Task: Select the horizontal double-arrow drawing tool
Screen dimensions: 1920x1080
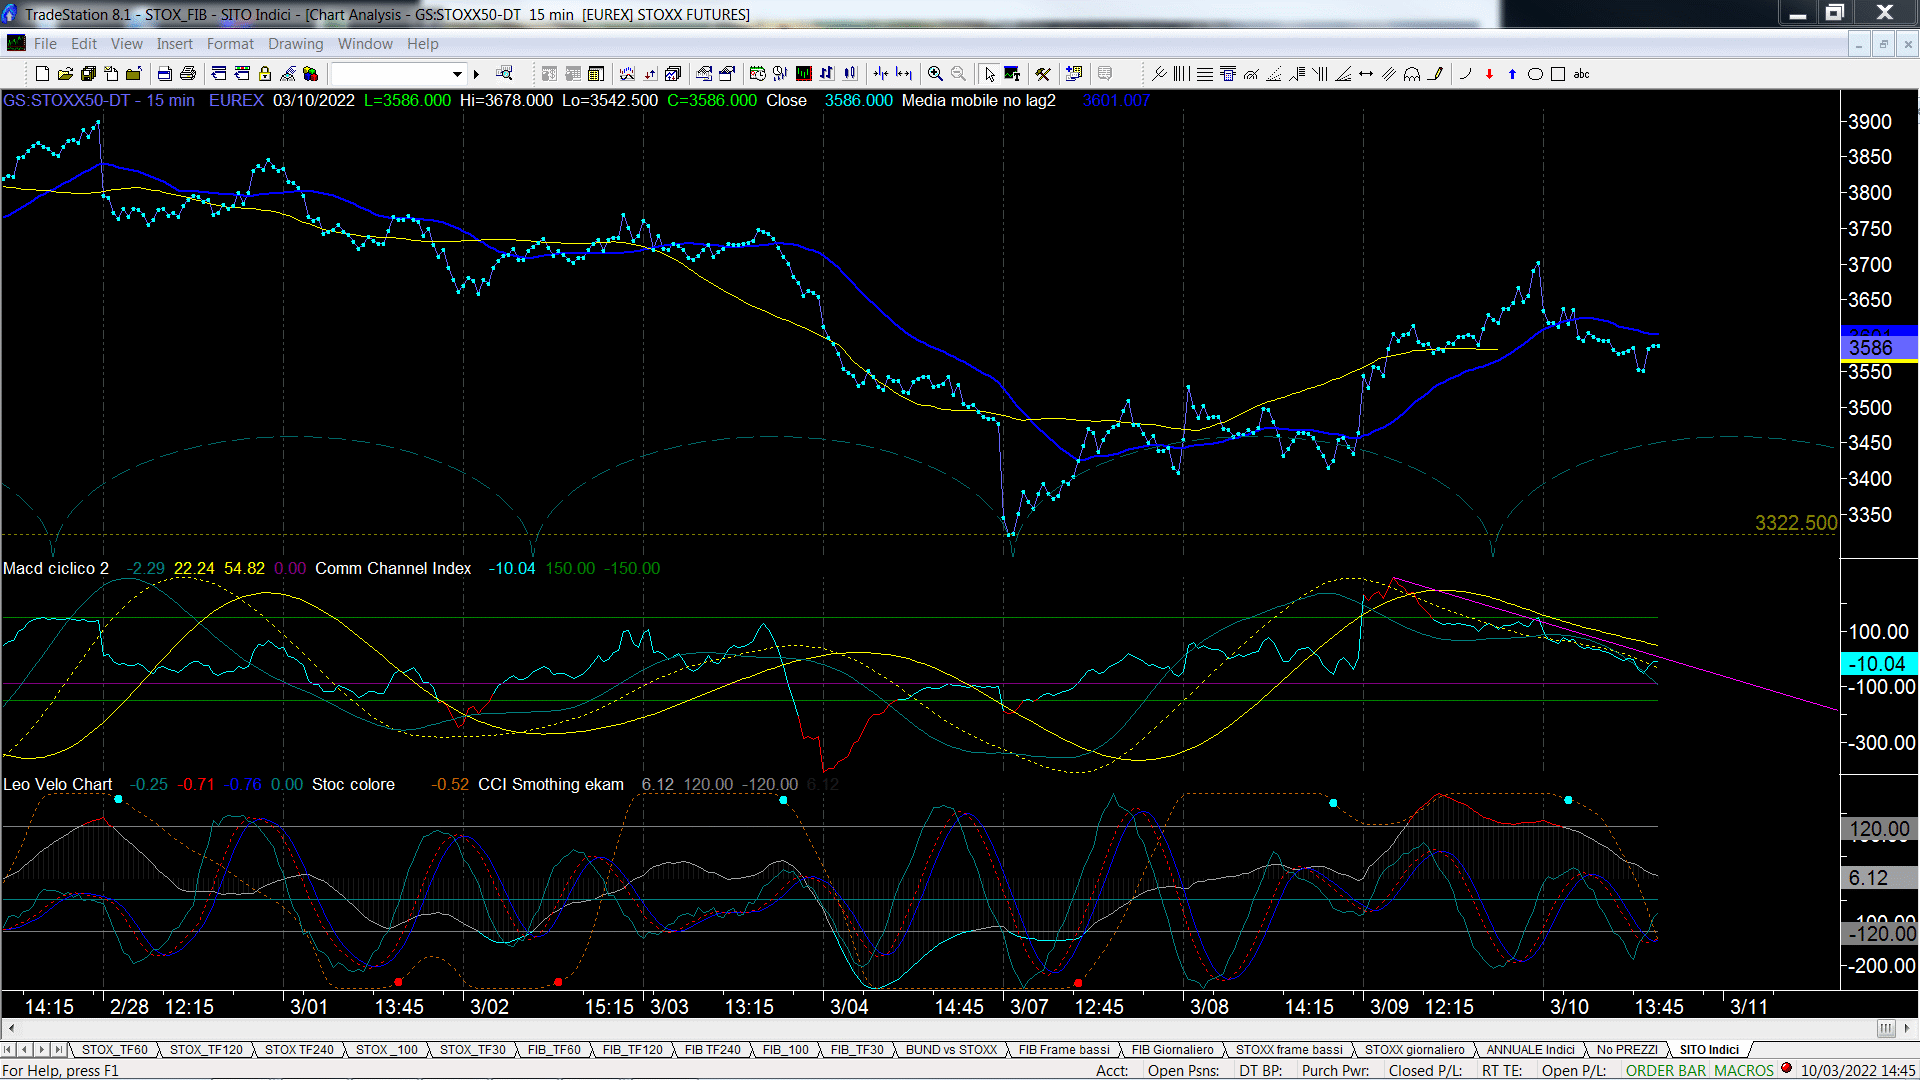Action: 1366,74
